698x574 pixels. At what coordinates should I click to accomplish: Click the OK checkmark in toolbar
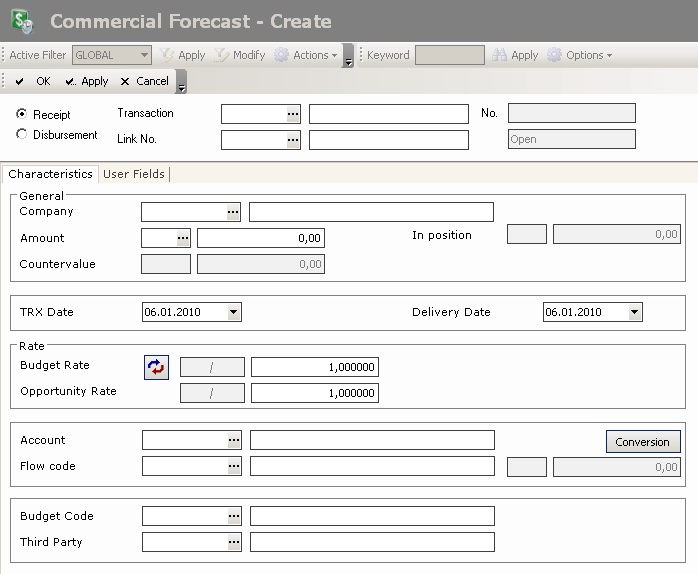33,82
